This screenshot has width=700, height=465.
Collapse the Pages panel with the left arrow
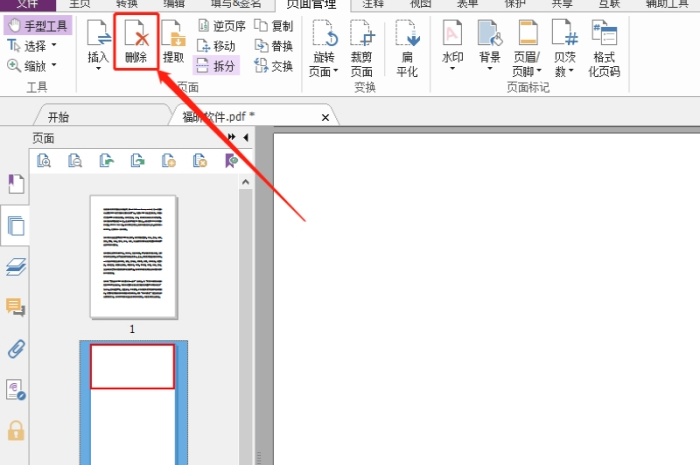(246, 137)
